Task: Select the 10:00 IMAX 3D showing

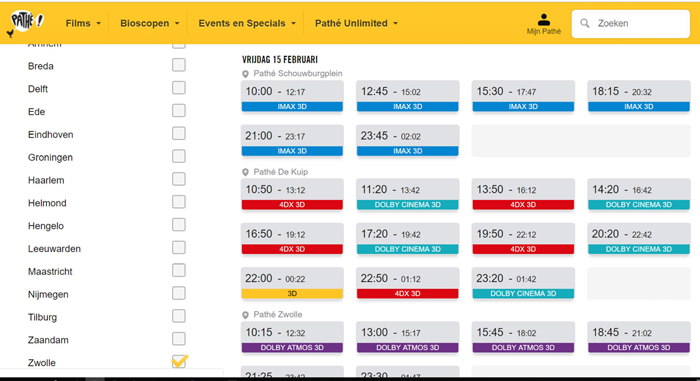Action: (x=292, y=96)
